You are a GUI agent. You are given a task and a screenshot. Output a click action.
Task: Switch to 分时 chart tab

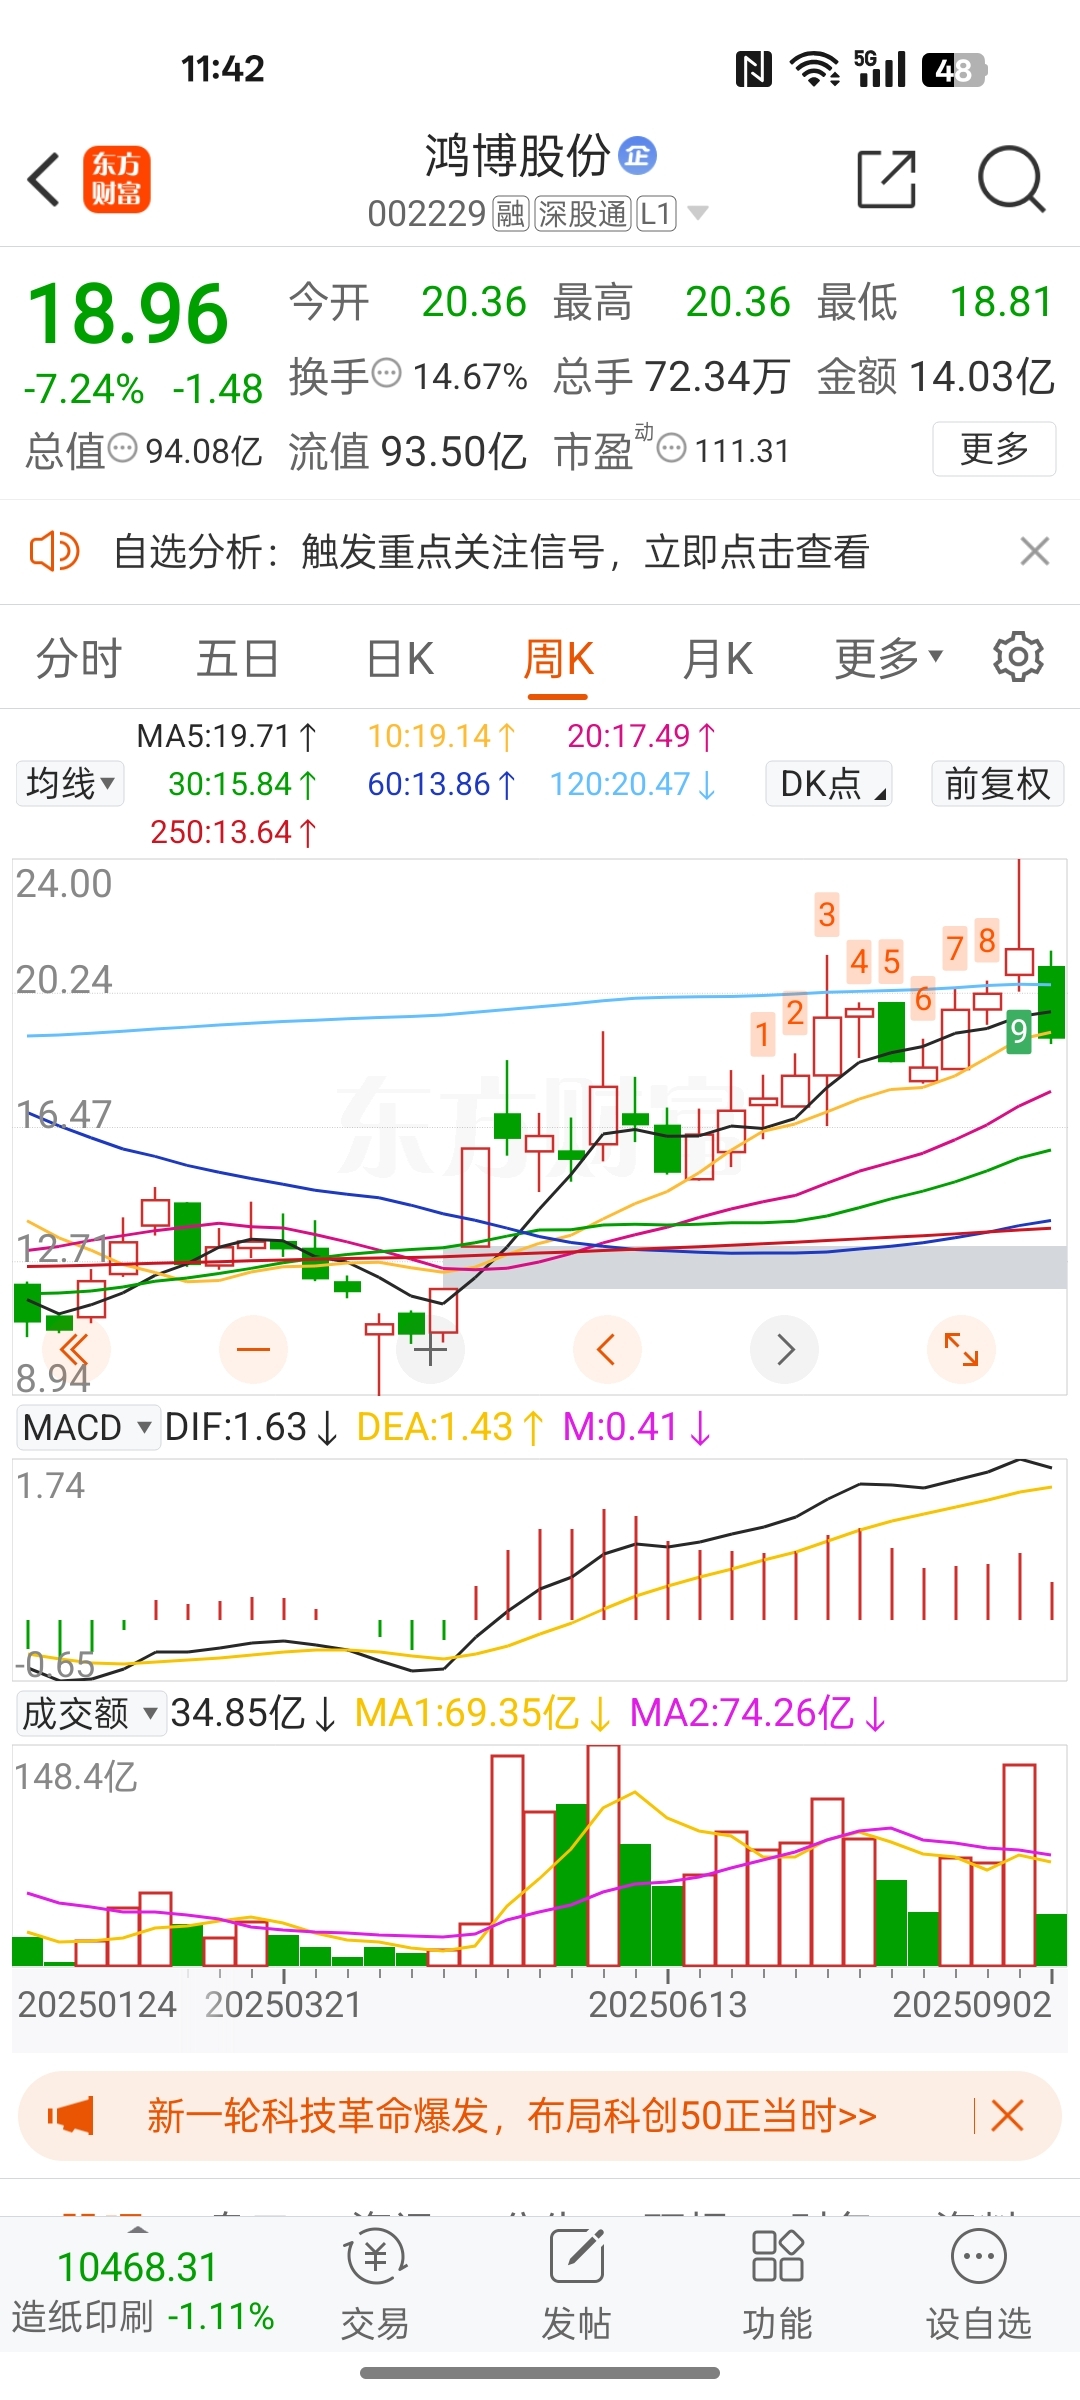pyautogui.click(x=78, y=659)
